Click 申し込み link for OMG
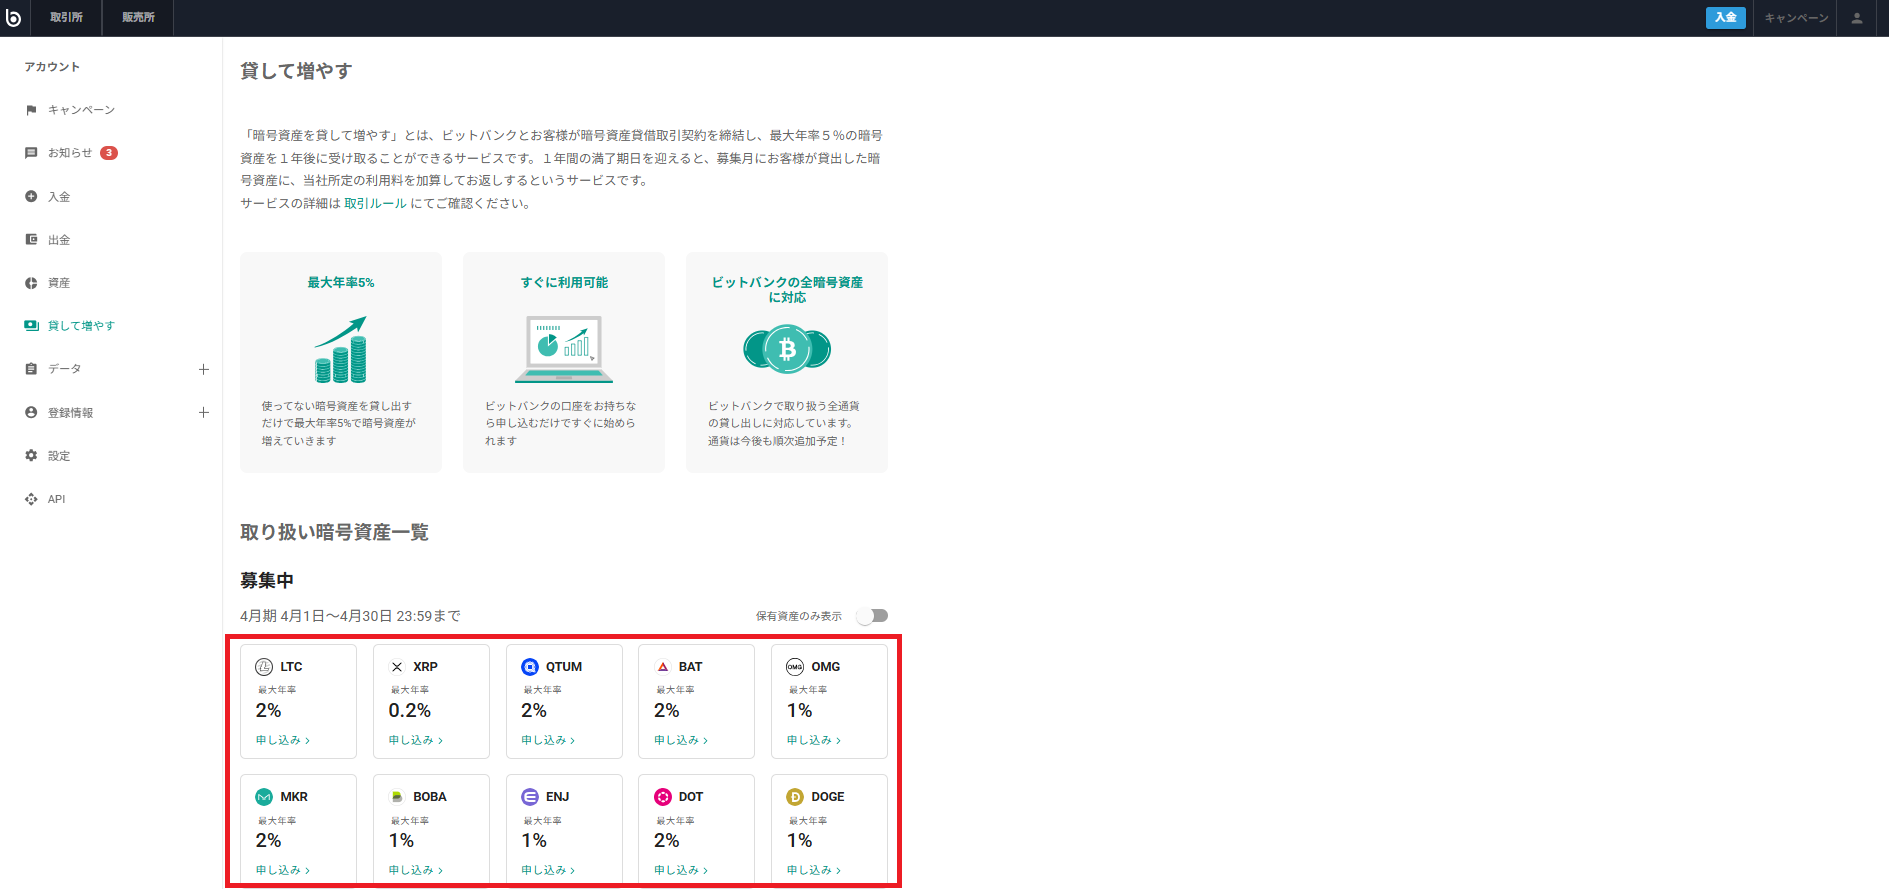This screenshot has height=889, width=1889. tap(814, 740)
